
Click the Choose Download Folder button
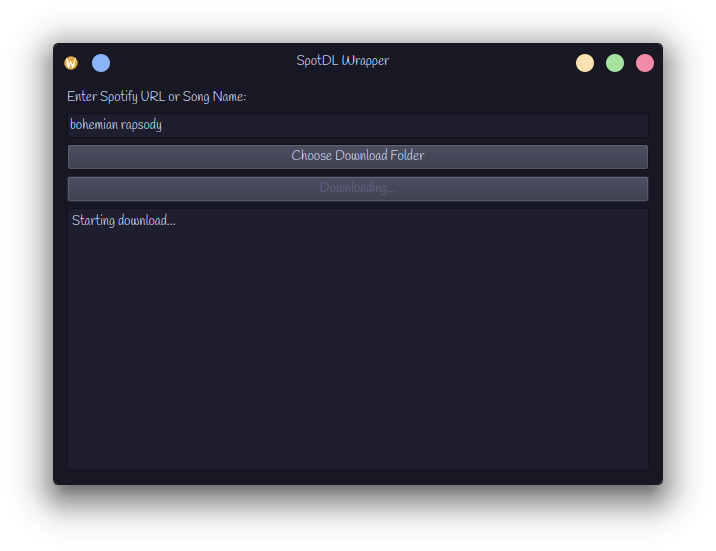[358, 157]
